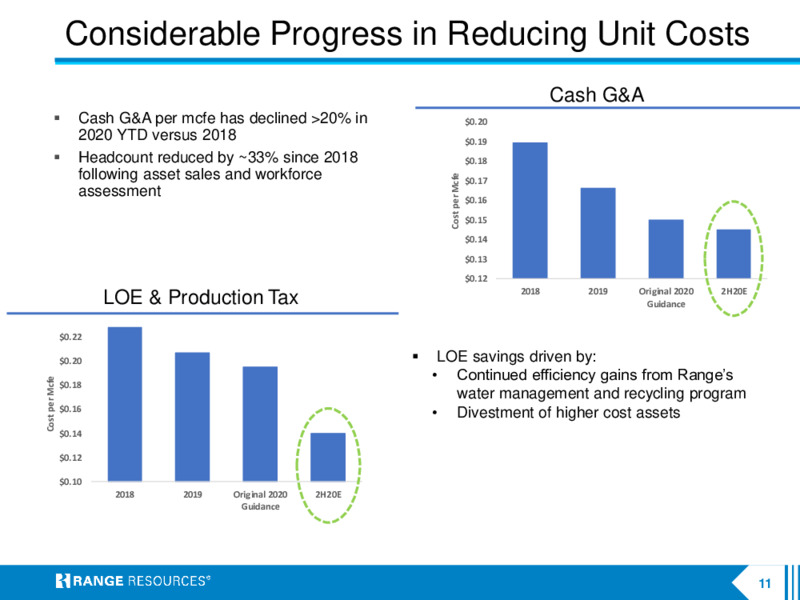Viewport: 800px width, 600px height.
Task: Click the '2H20E' label under LOE chart
Action: click(328, 494)
